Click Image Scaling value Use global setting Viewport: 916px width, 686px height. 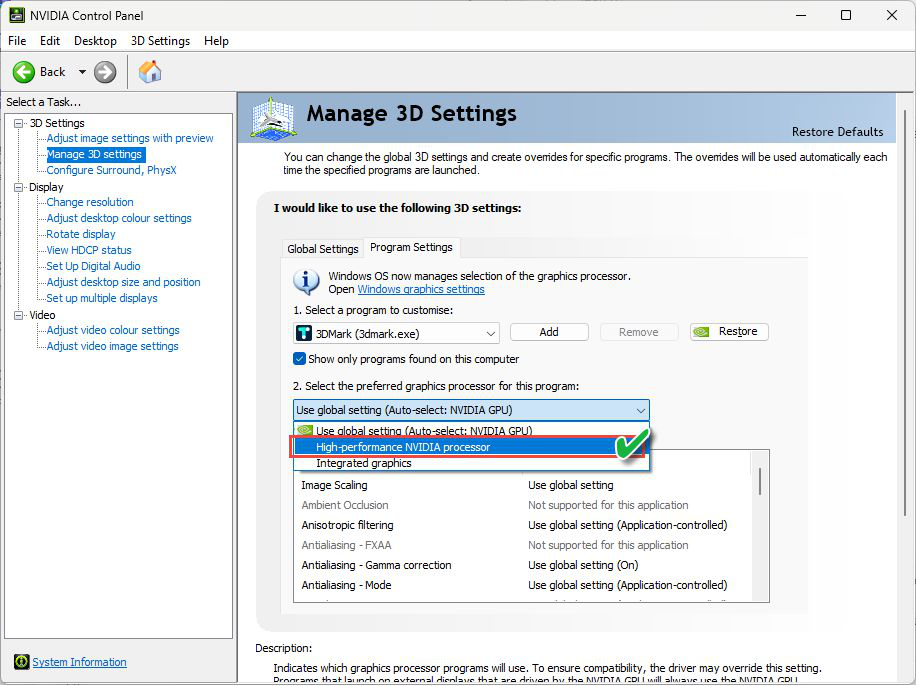[571, 486]
